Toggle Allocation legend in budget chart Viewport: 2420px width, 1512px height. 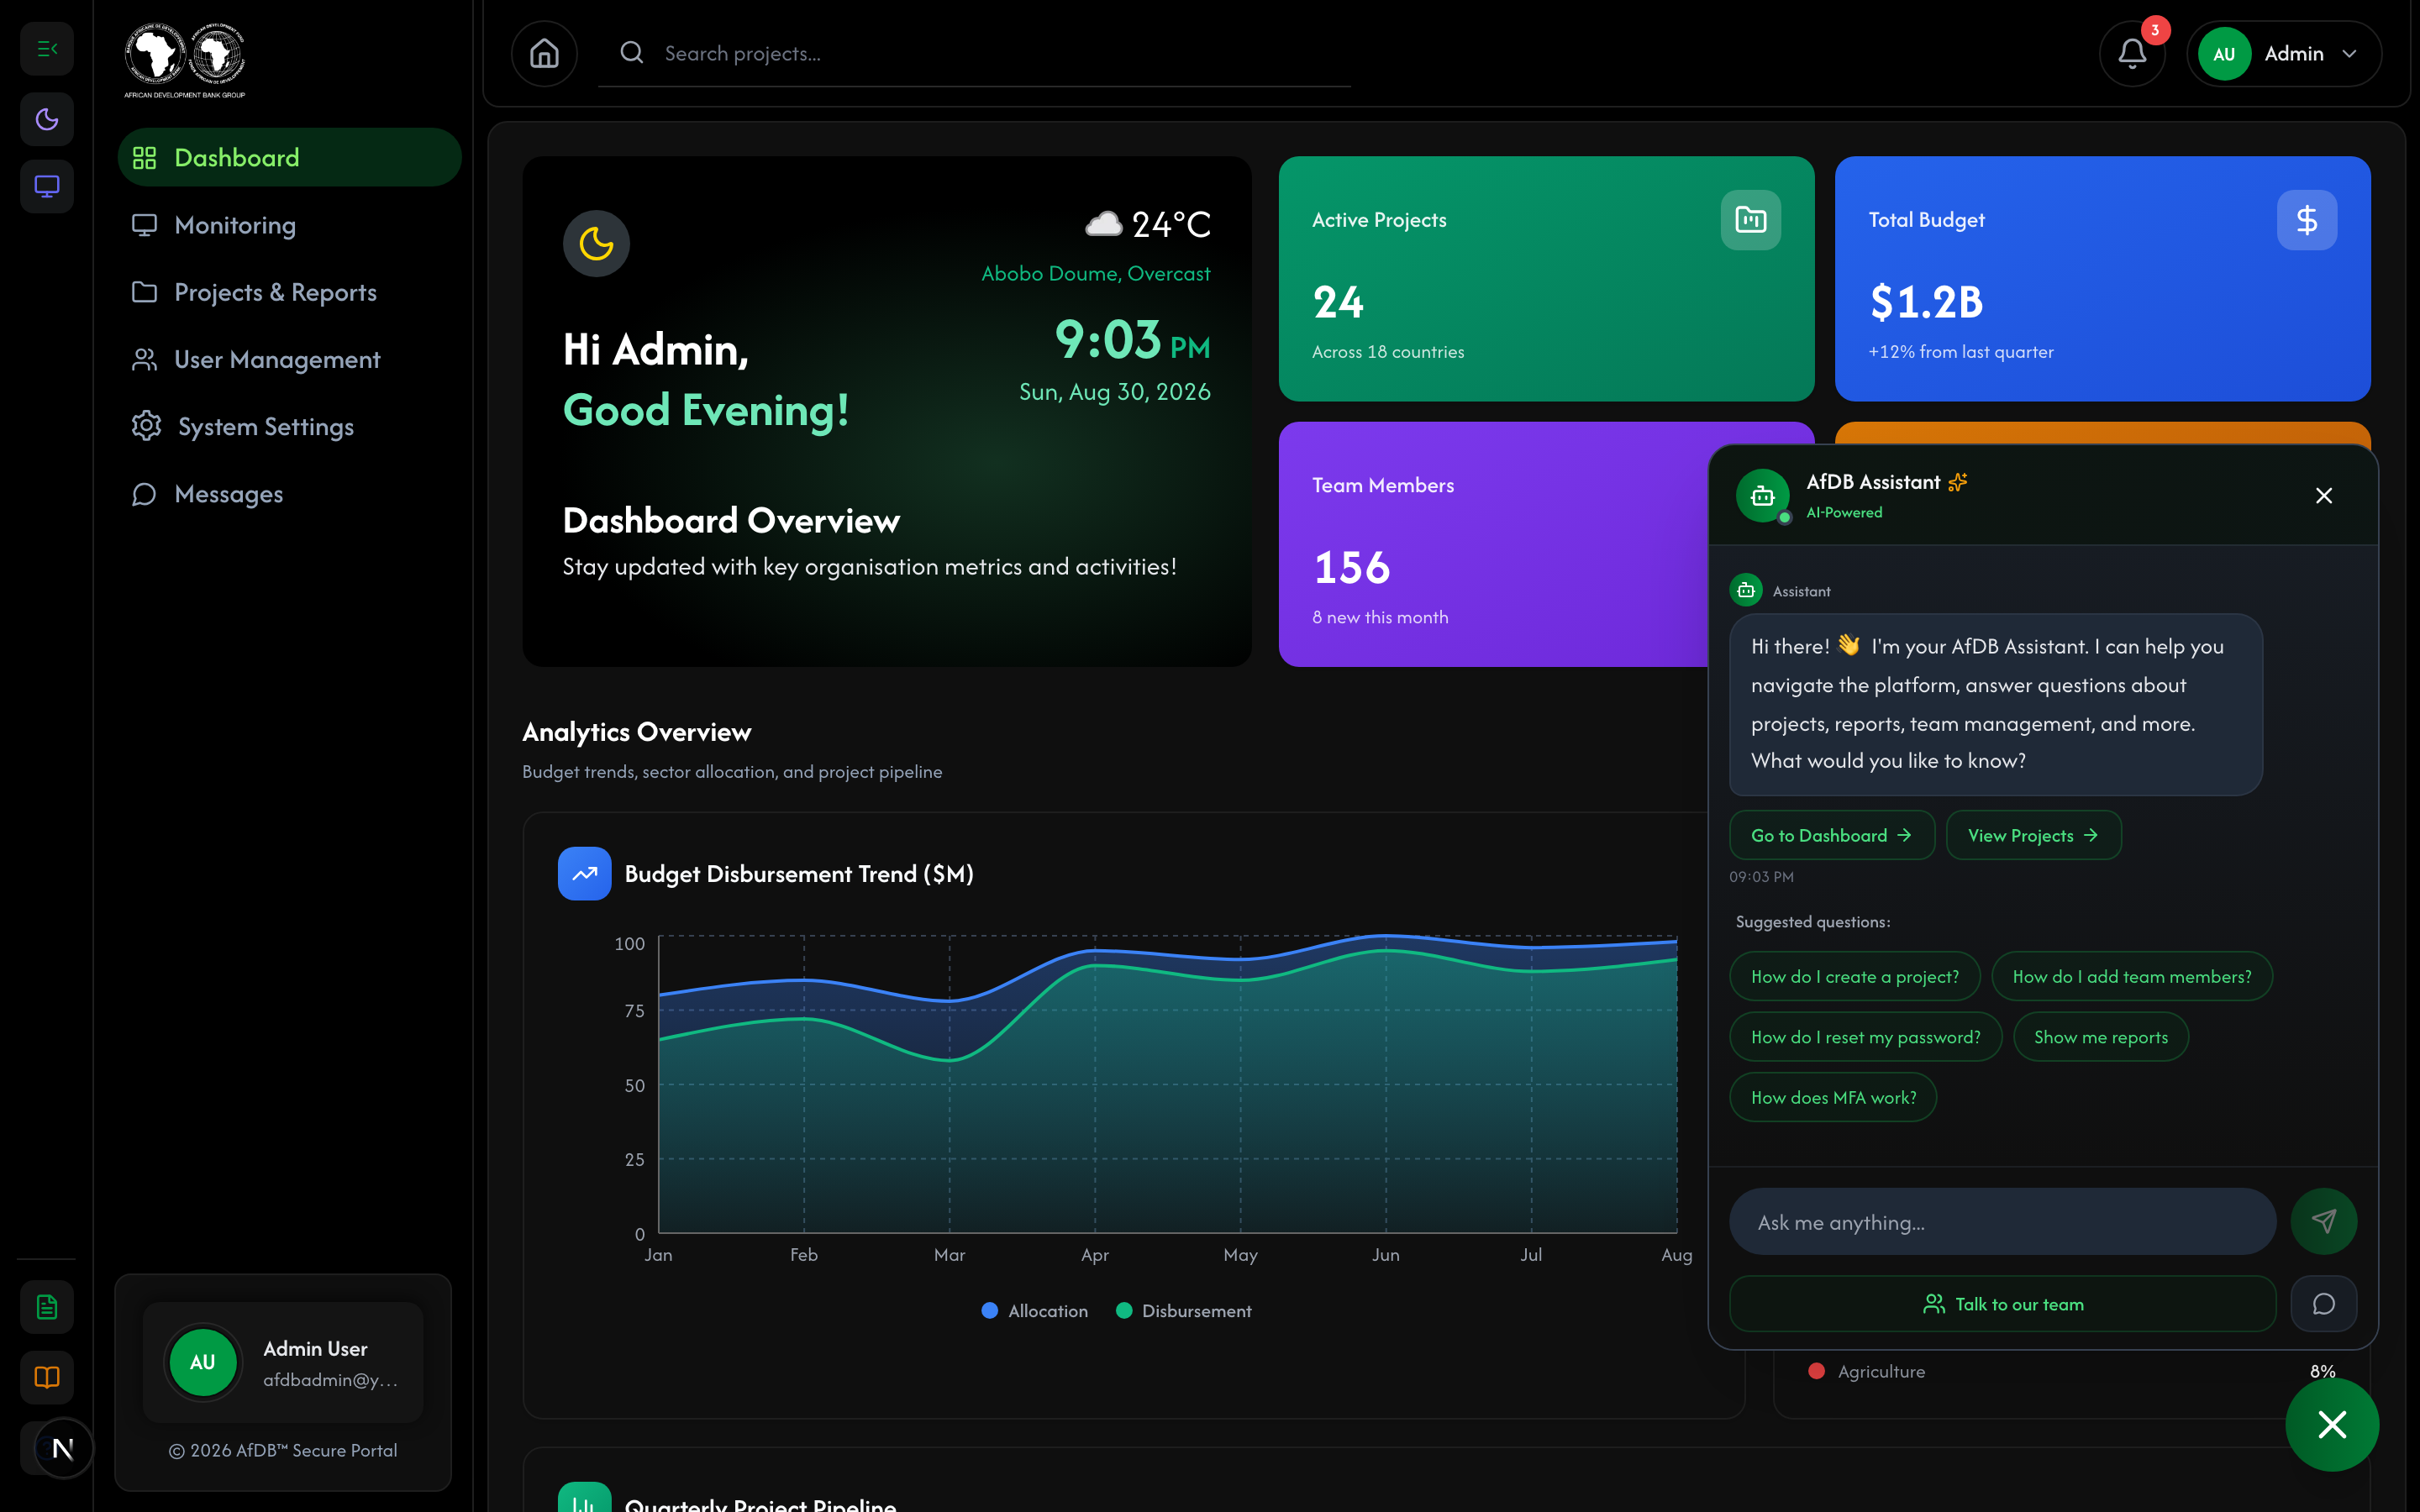pyautogui.click(x=1035, y=1311)
